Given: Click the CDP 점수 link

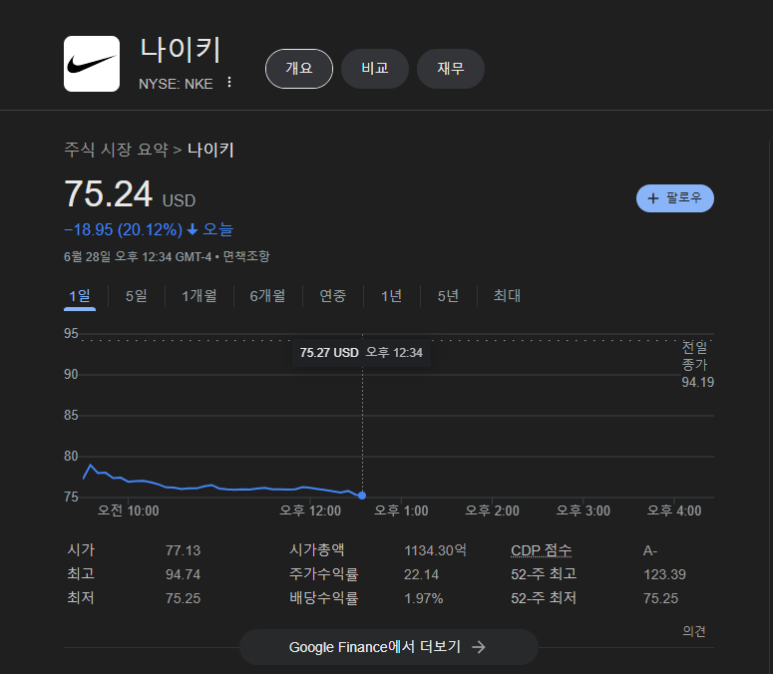Looking at the screenshot, I should [541, 550].
